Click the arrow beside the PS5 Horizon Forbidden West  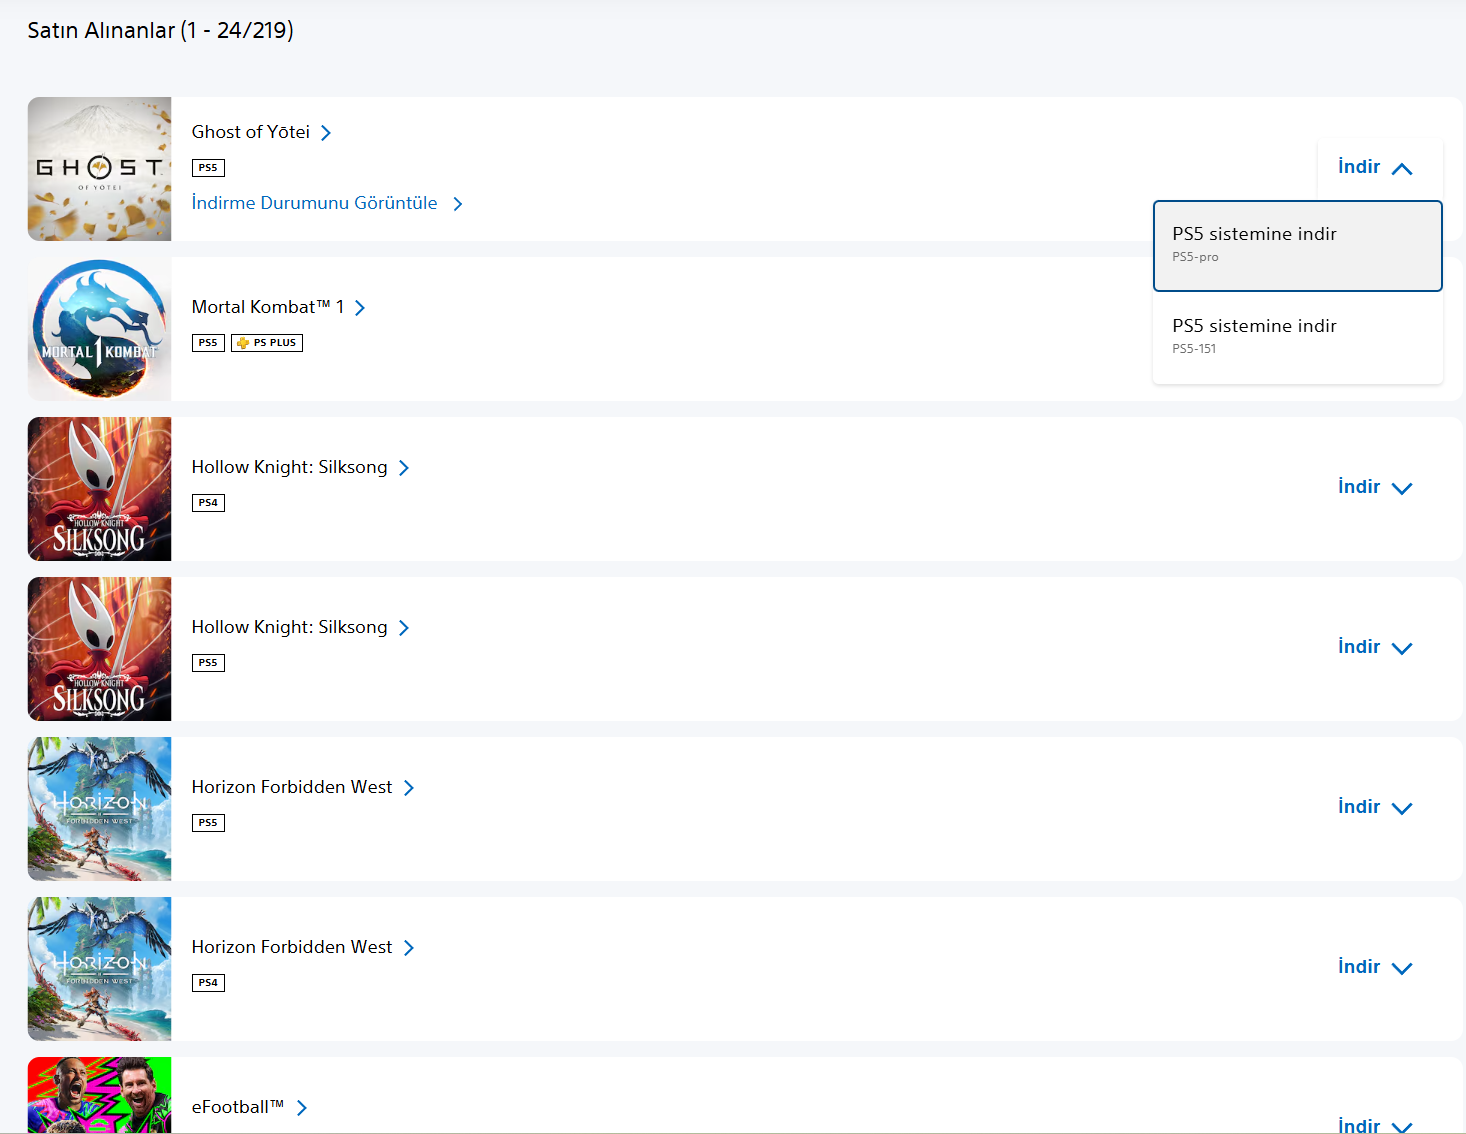pyautogui.click(x=409, y=788)
